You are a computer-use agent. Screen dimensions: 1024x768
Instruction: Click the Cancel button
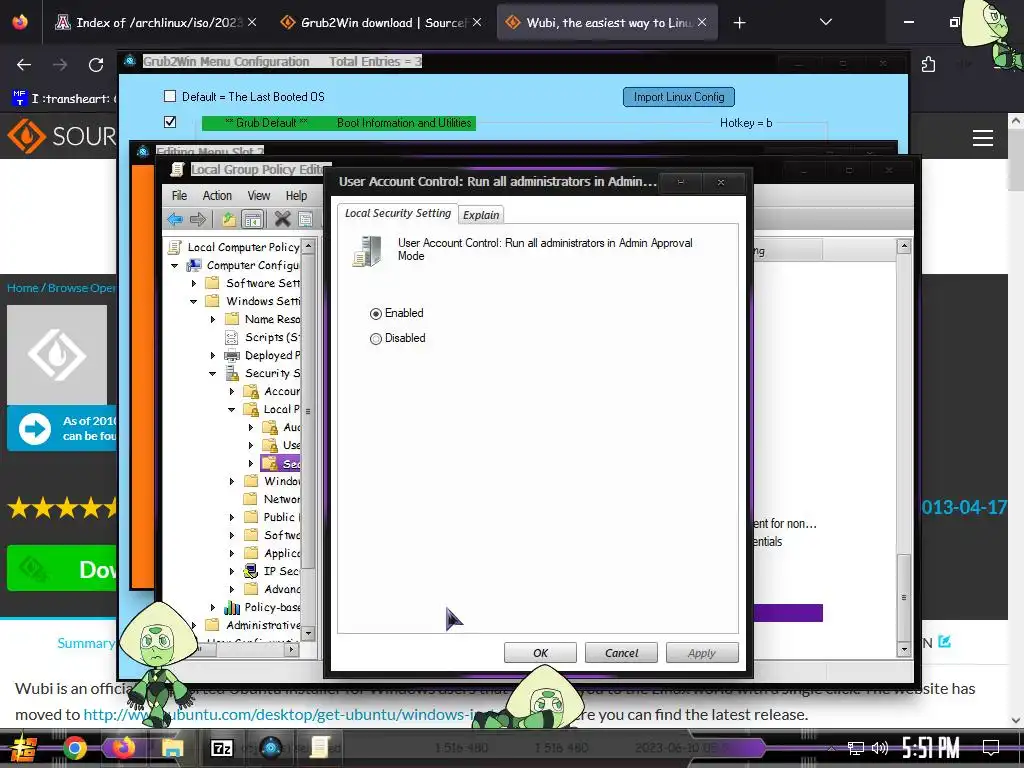click(x=621, y=653)
